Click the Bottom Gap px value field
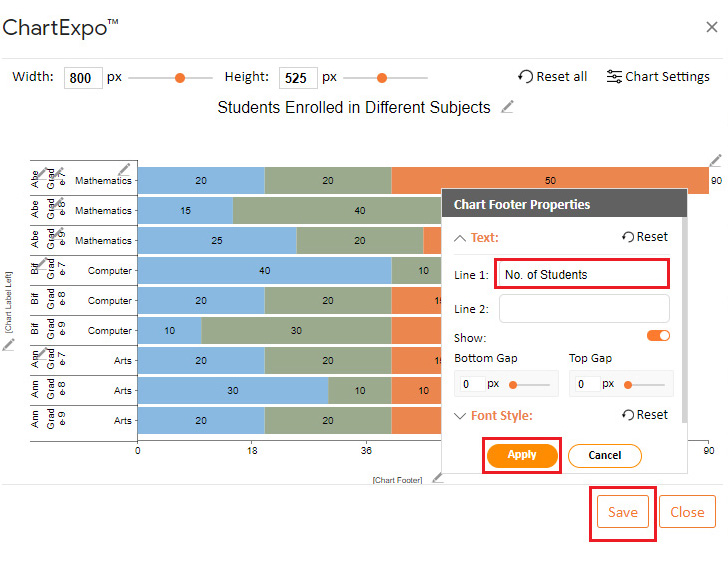 [473, 384]
